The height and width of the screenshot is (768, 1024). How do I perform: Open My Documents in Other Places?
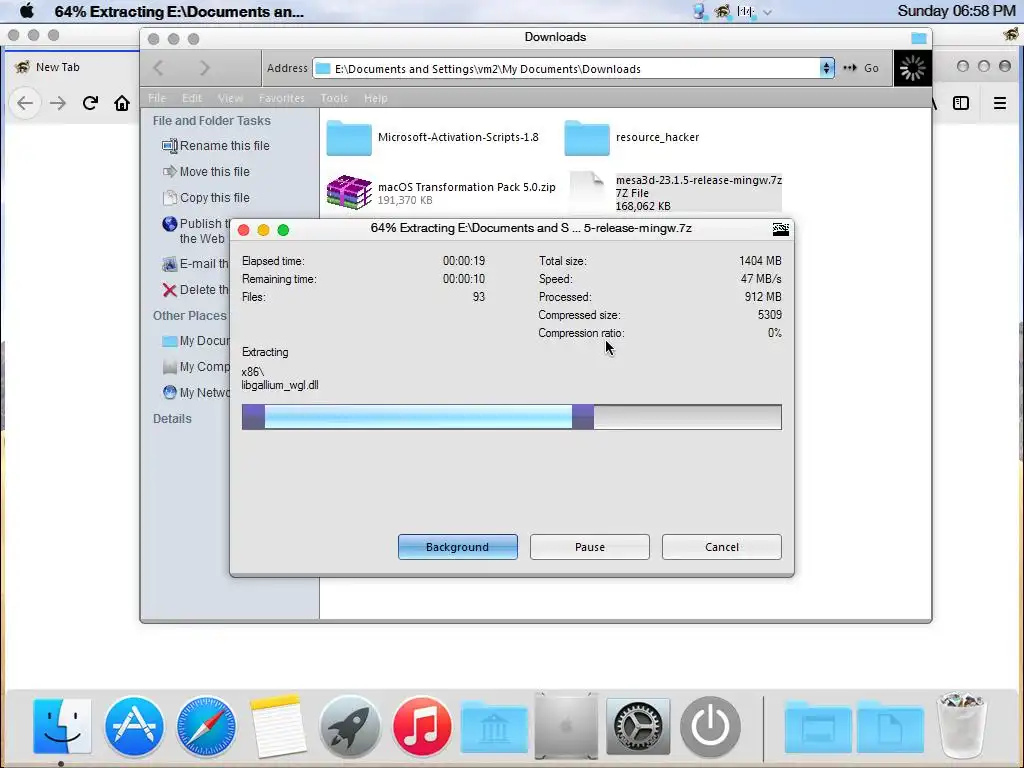[196, 341]
